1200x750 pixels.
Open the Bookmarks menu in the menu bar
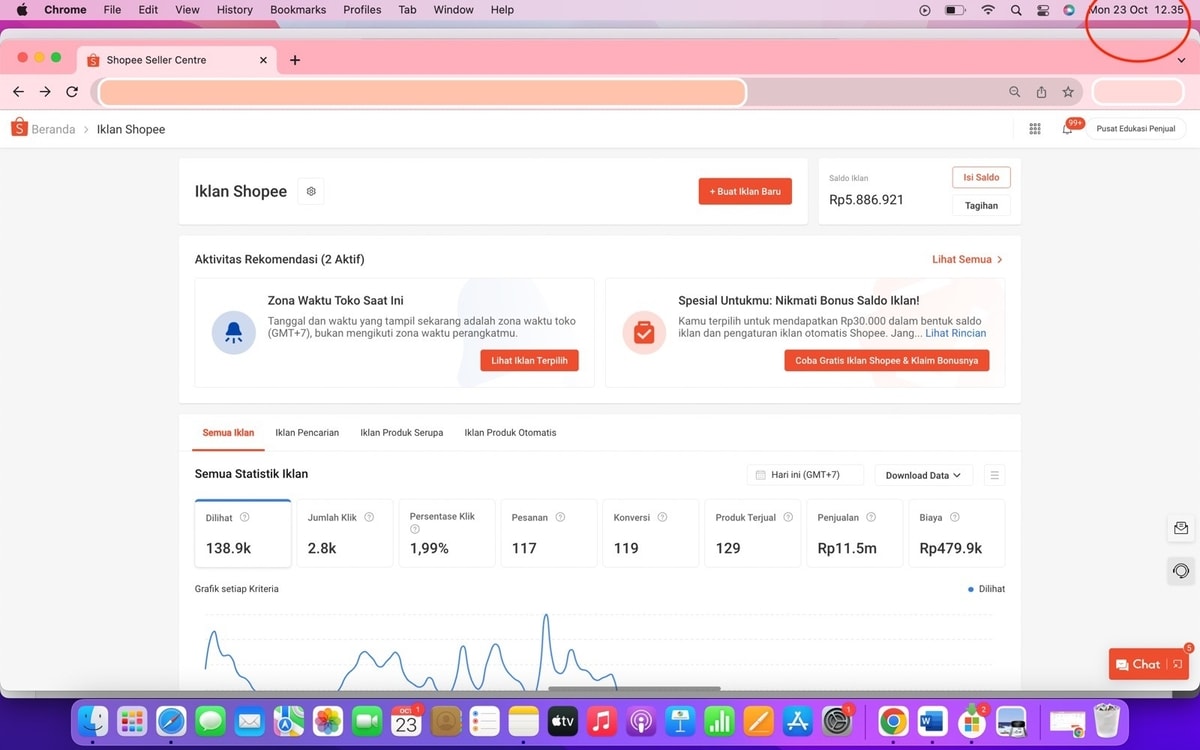(298, 10)
